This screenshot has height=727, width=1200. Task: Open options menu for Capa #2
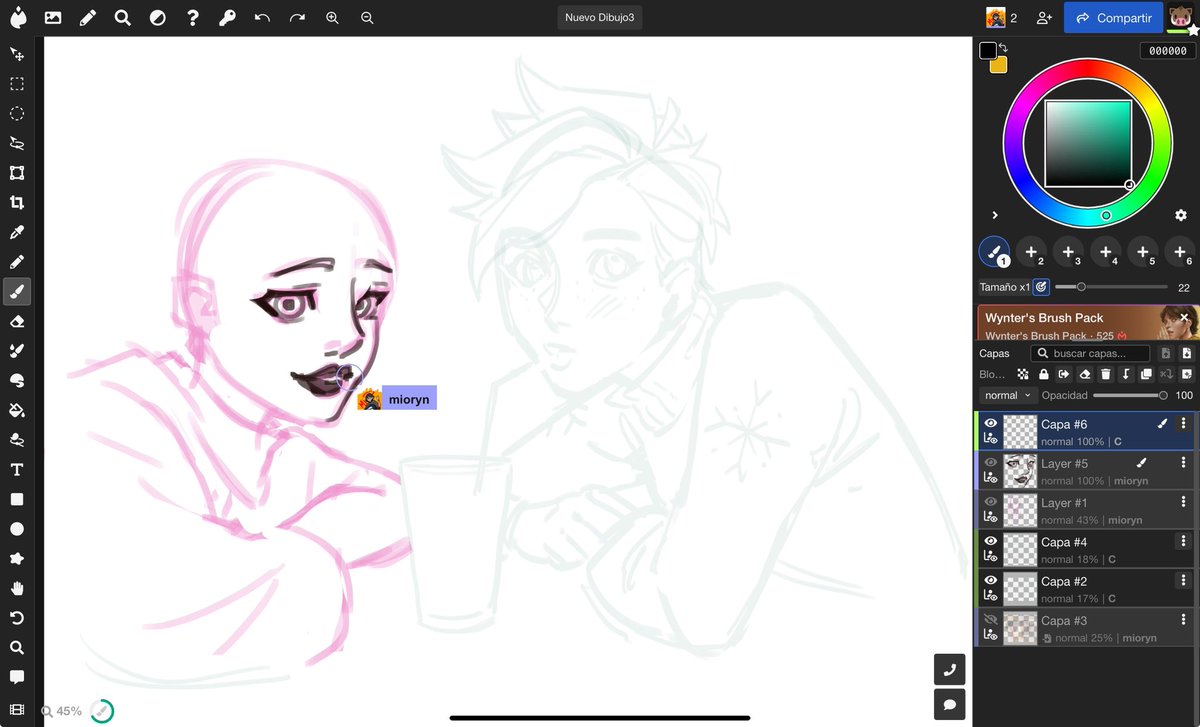[1183, 580]
